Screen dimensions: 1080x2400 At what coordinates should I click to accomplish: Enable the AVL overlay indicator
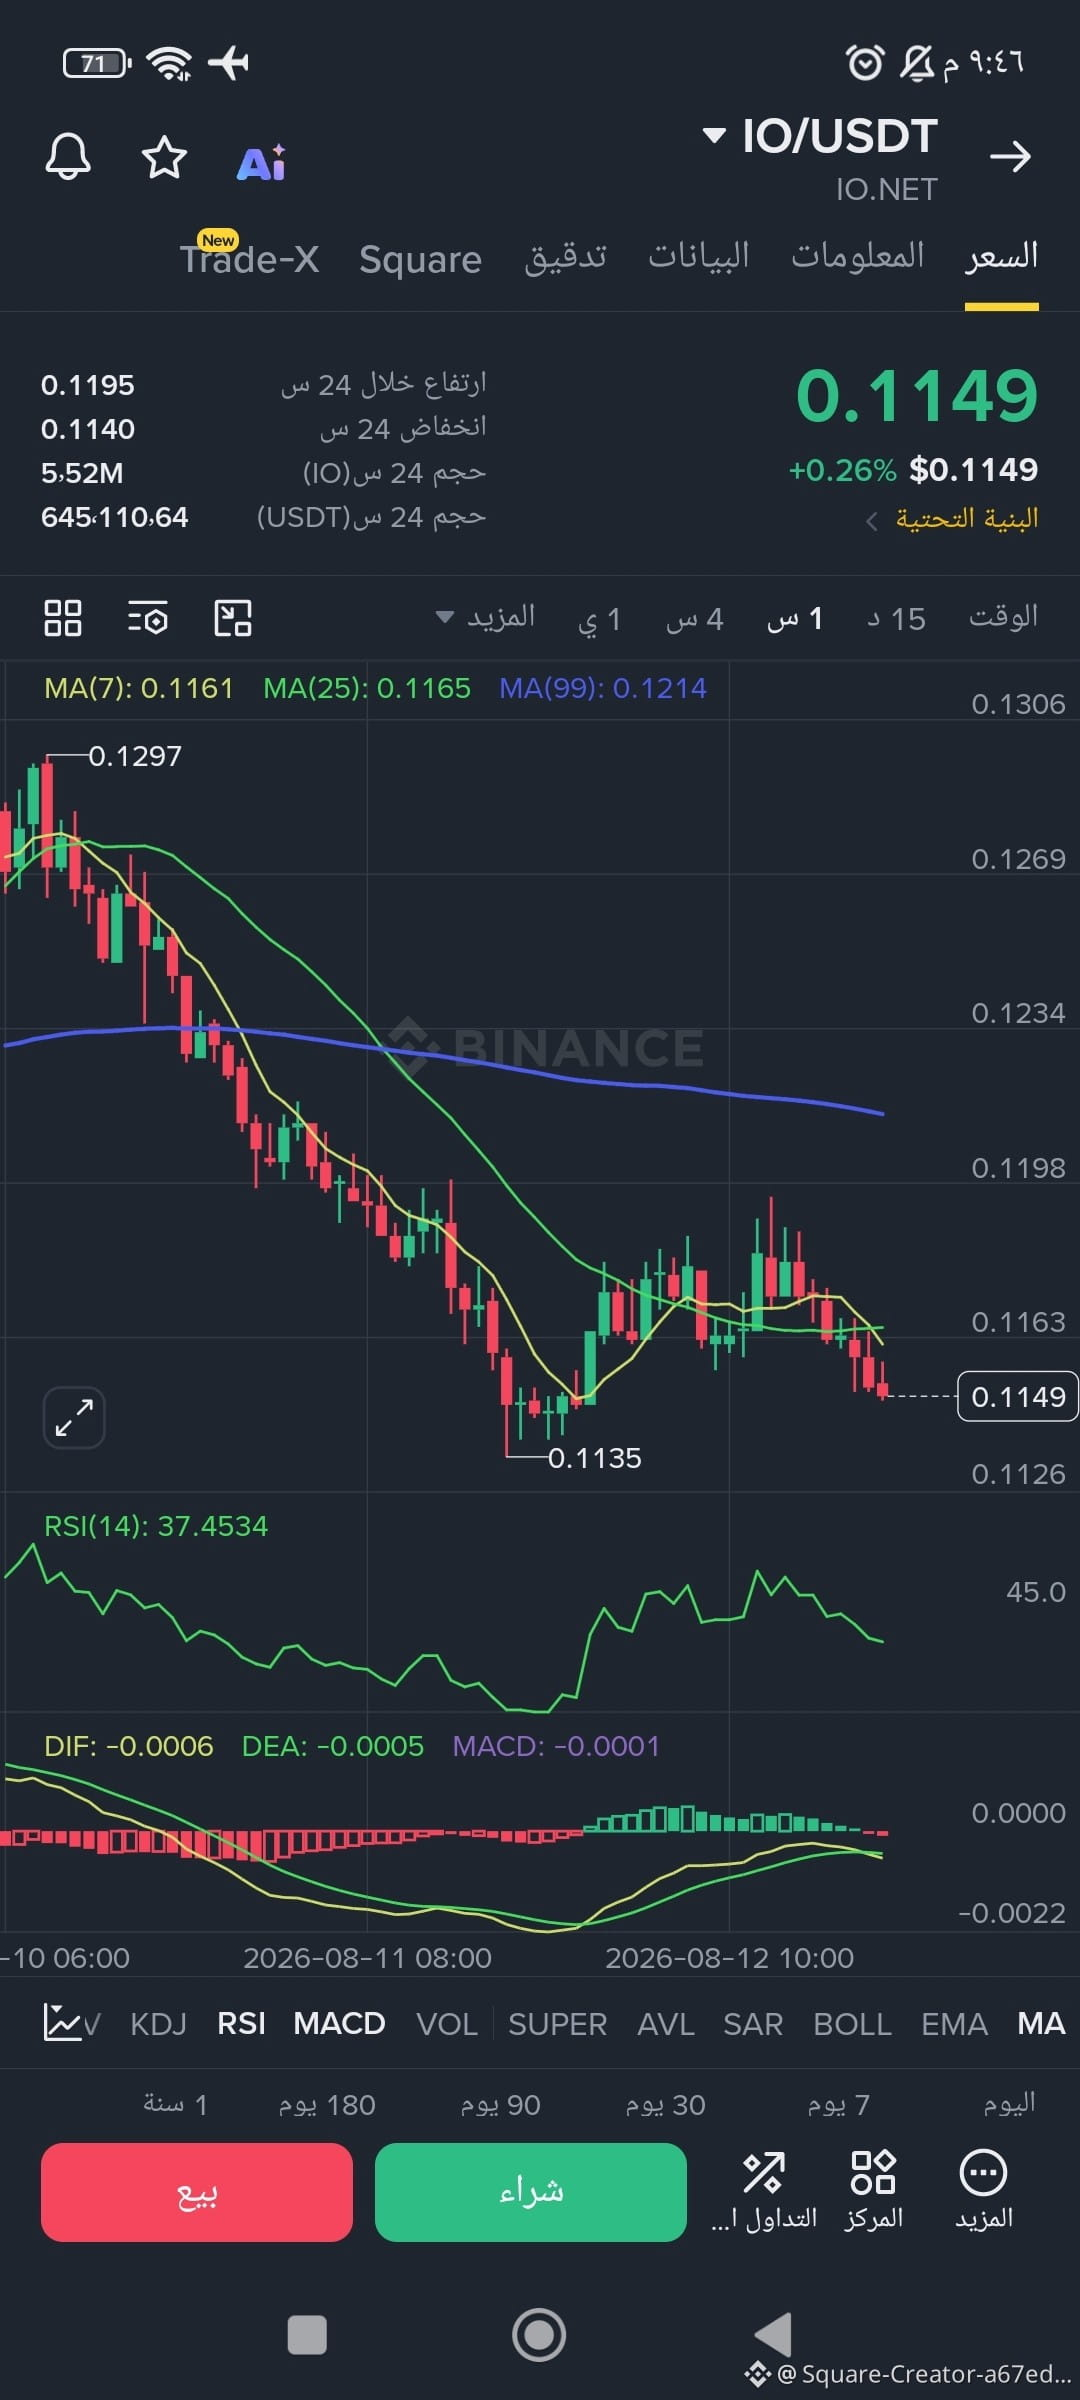[x=666, y=2024]
